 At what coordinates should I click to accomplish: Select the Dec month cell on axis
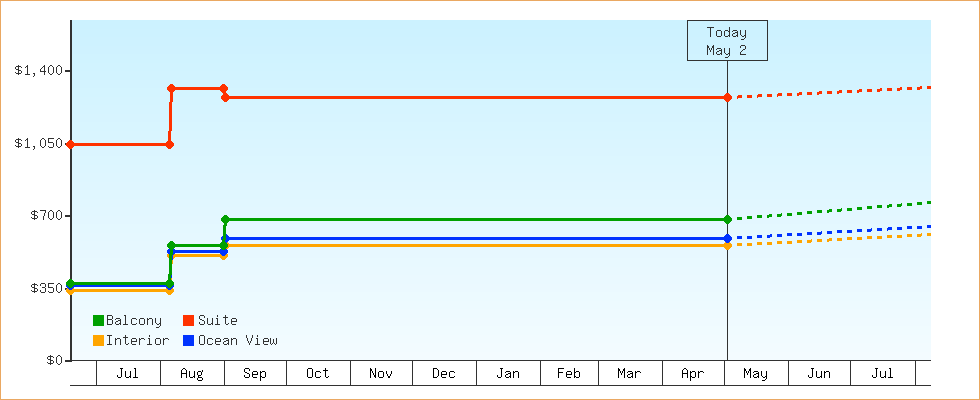click(444, 373)
